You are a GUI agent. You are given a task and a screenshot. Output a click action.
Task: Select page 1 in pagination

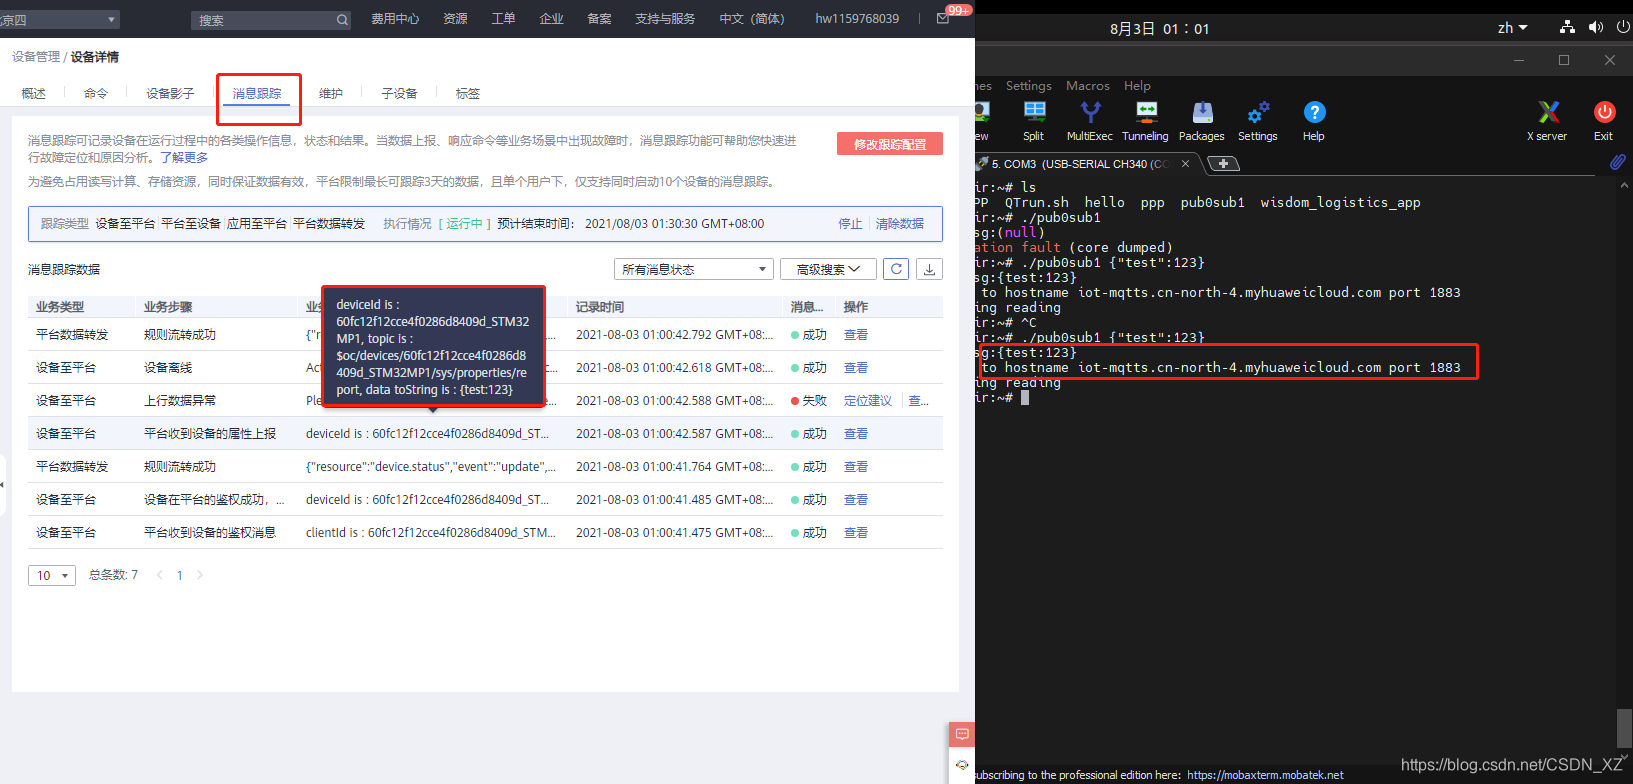(180, 575)
